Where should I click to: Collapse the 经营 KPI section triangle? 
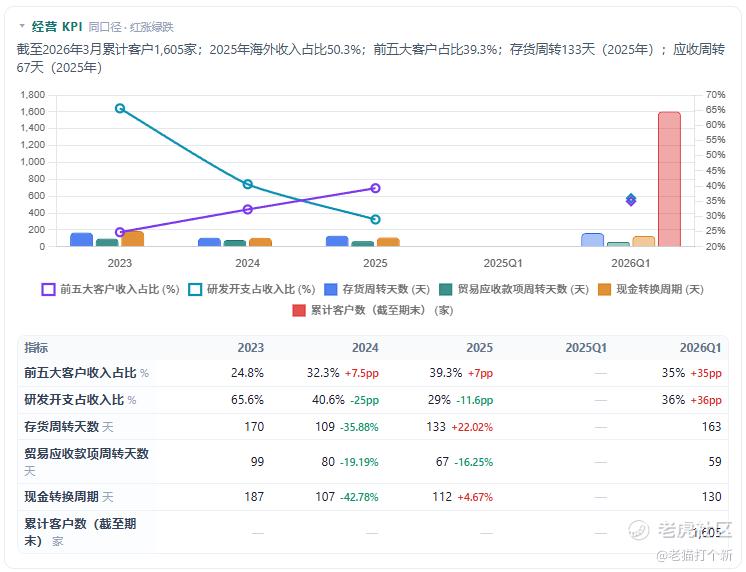(22, 26)
